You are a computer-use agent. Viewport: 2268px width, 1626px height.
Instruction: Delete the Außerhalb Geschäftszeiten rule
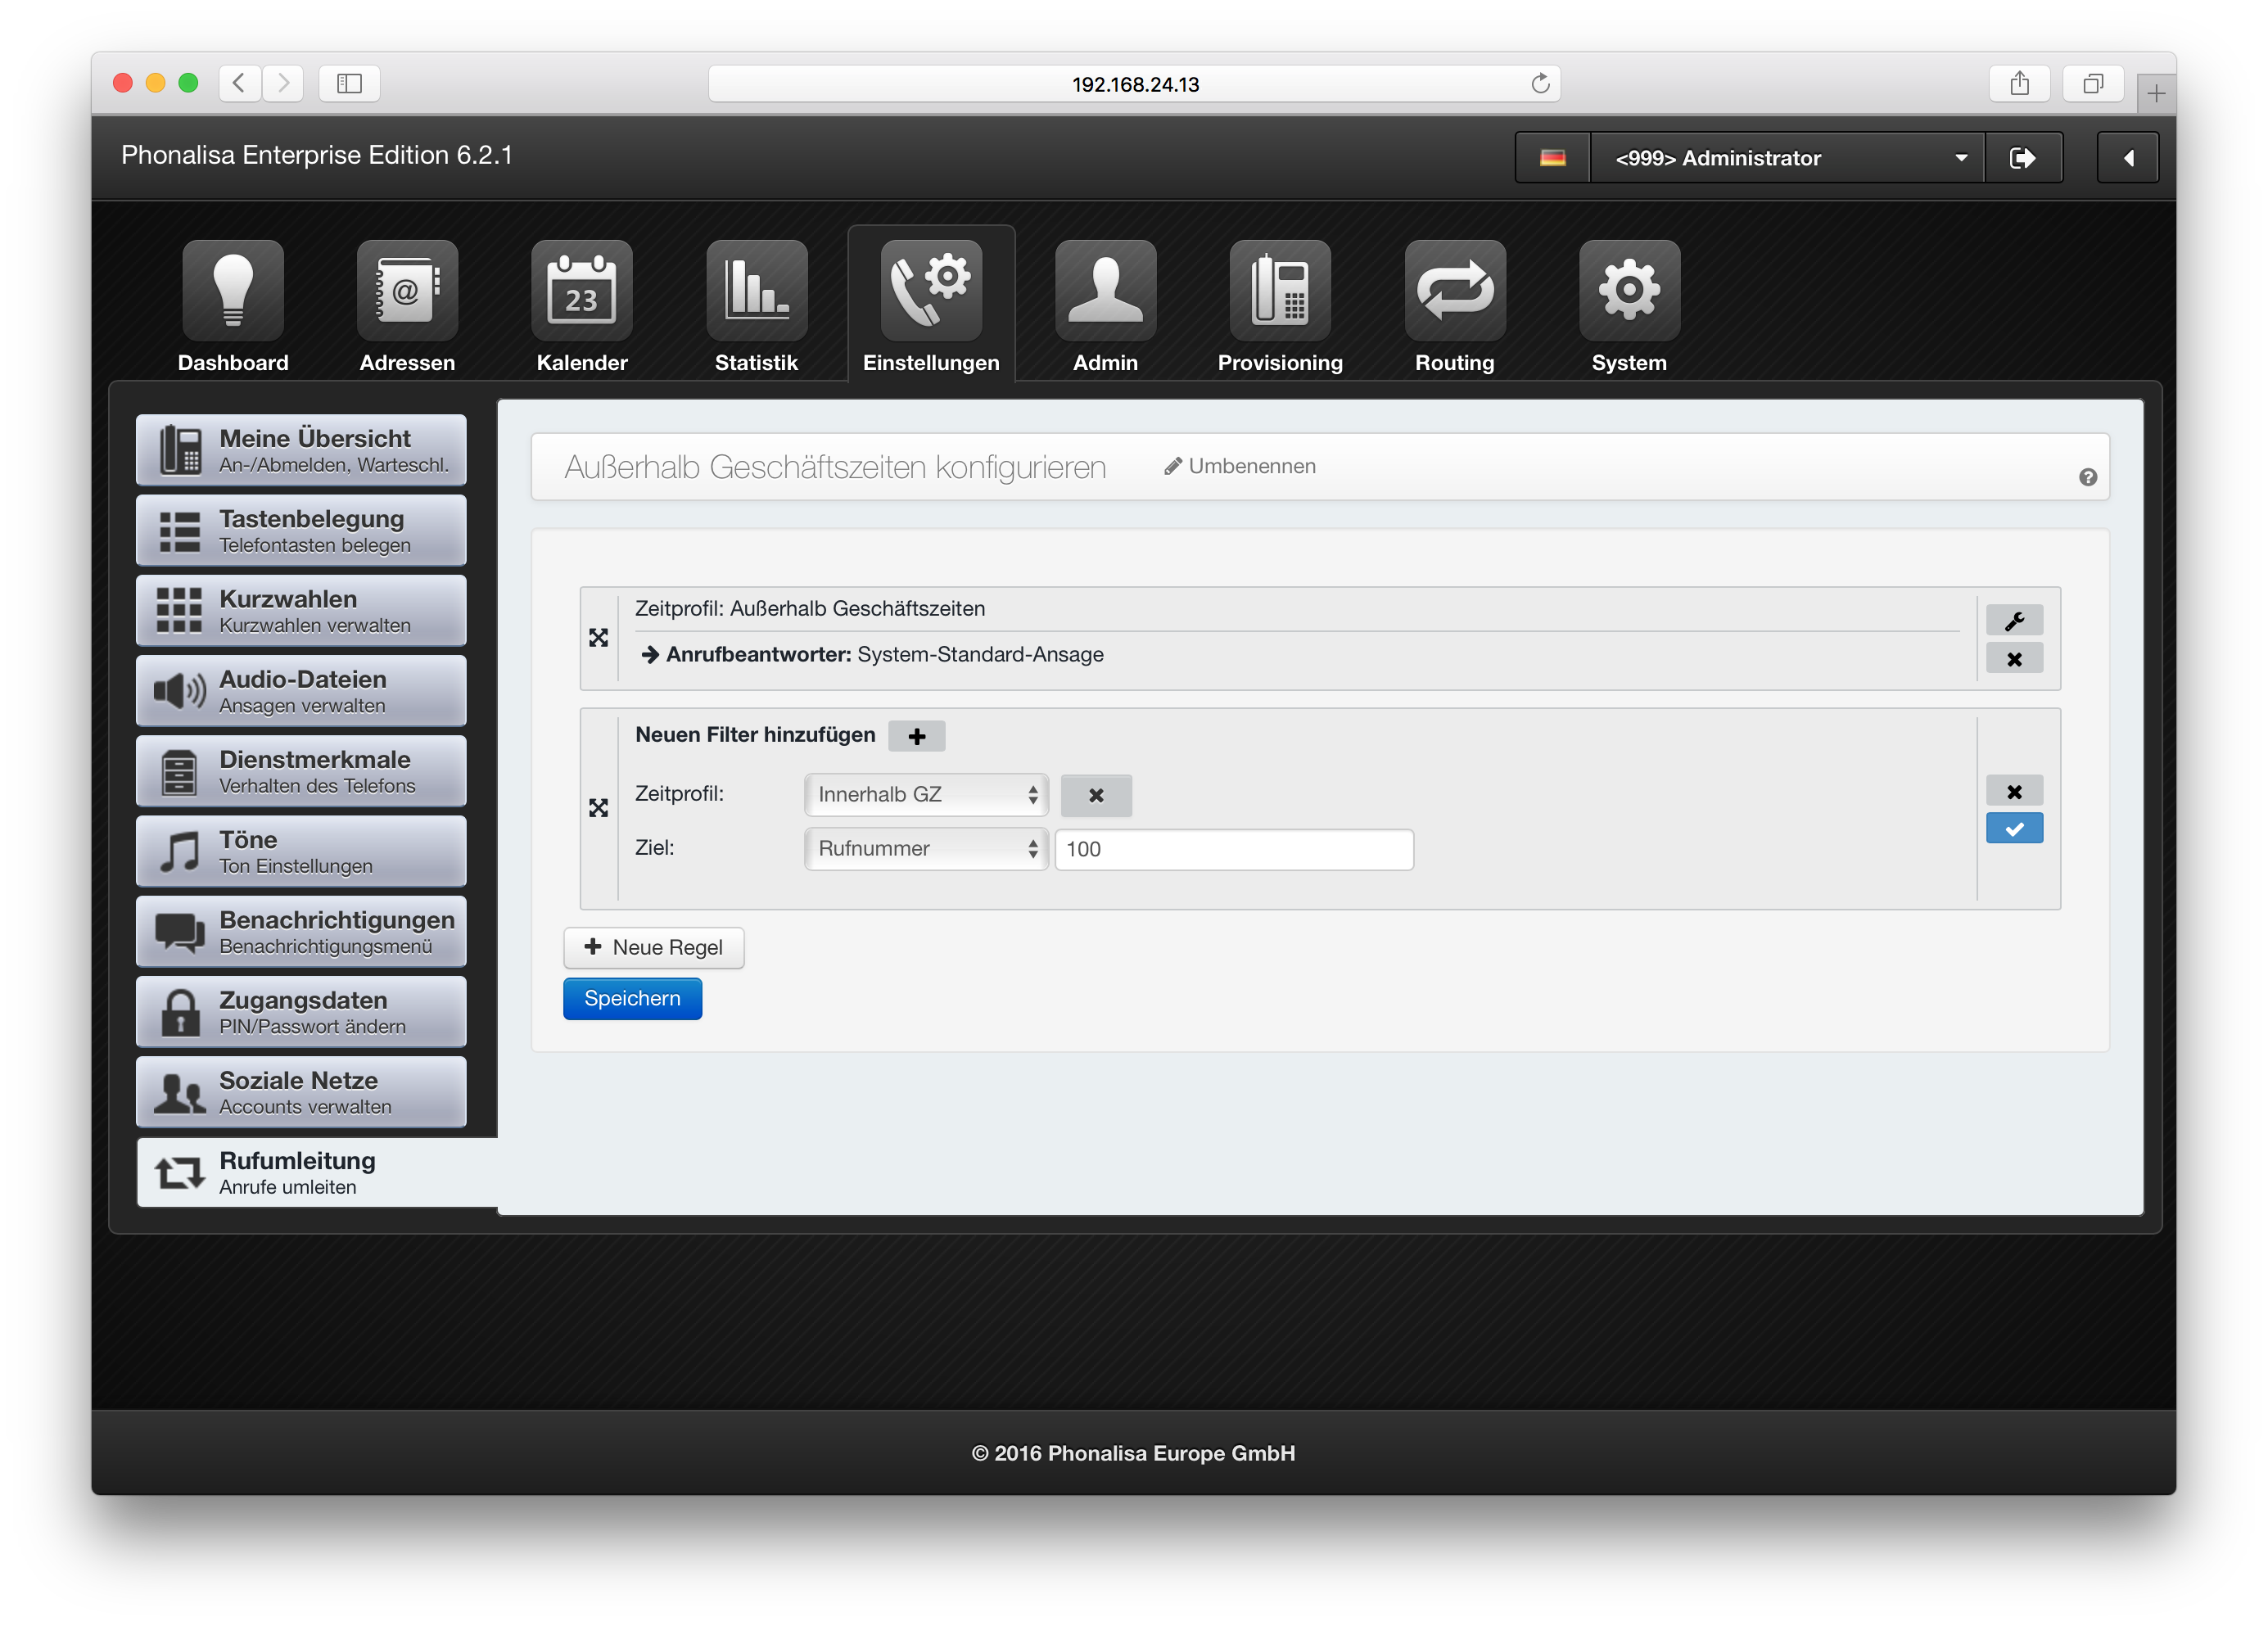point(2014,659)
